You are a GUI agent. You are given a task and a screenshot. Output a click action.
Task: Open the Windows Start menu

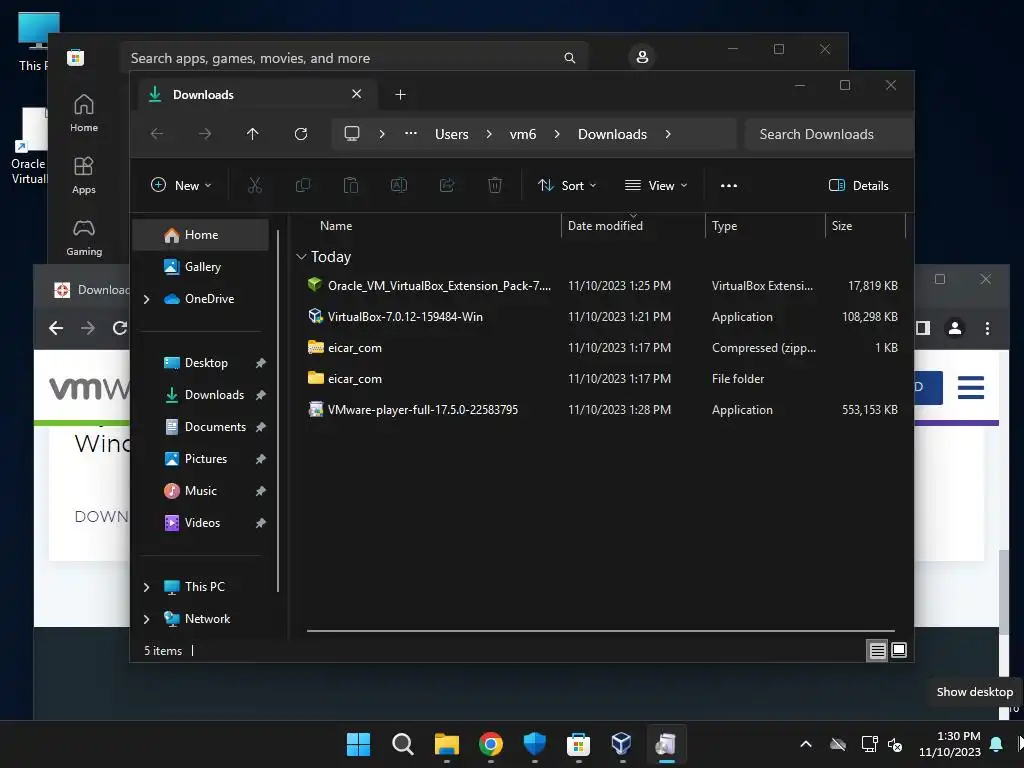coord(359,744)
